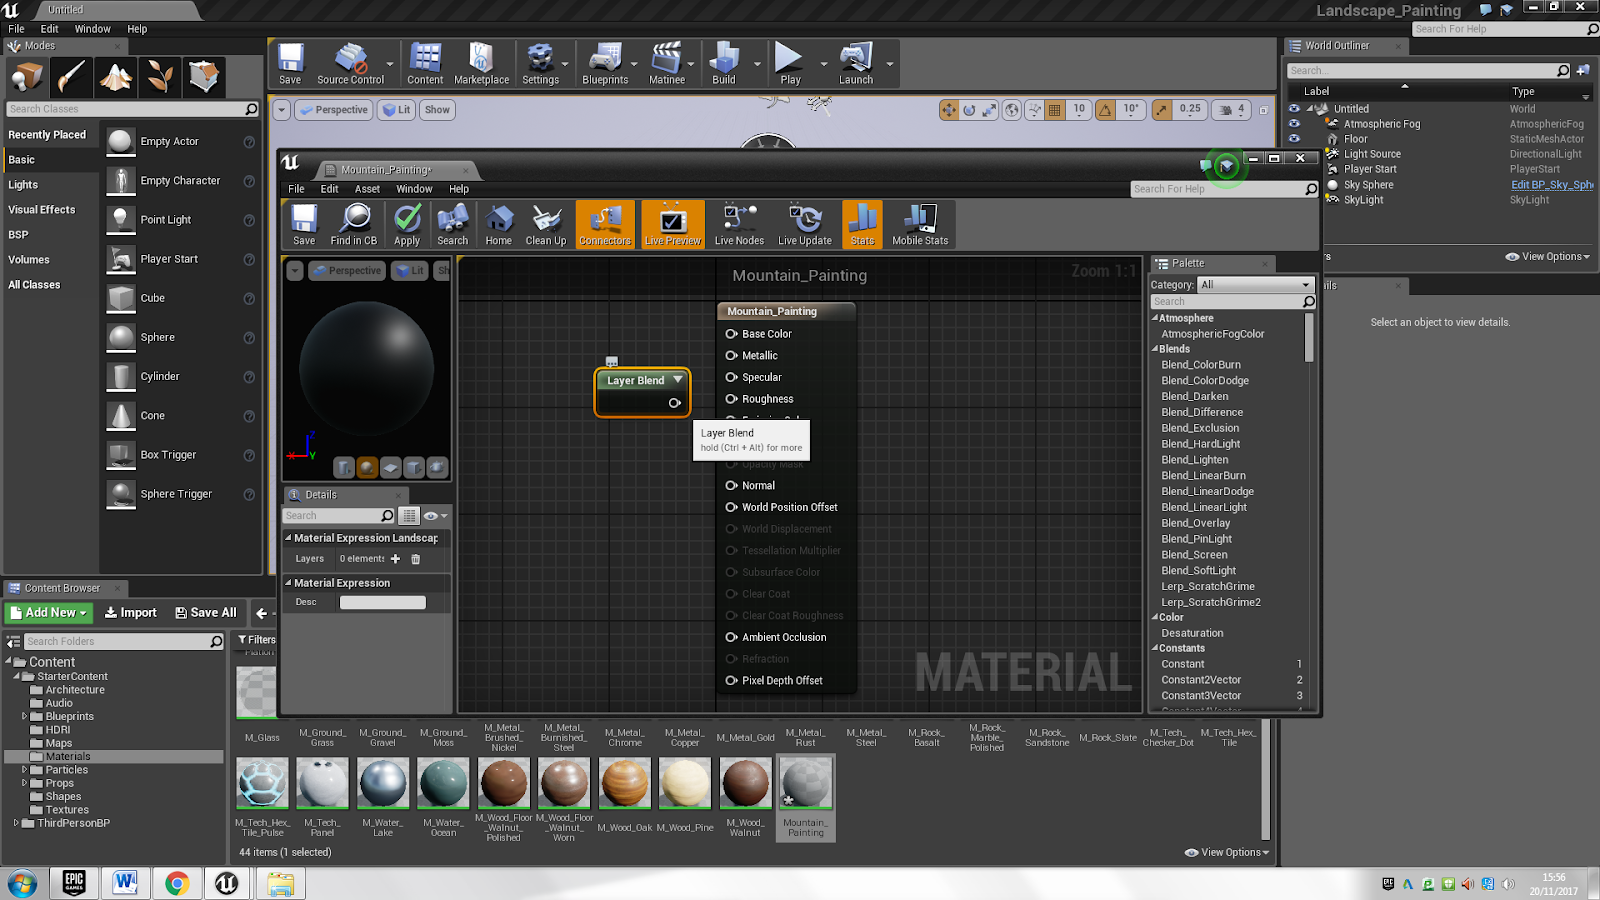The width and height of the screenshot is (1600, 900).
Task: Select the Lights placement category
Action: coord(23,185)
